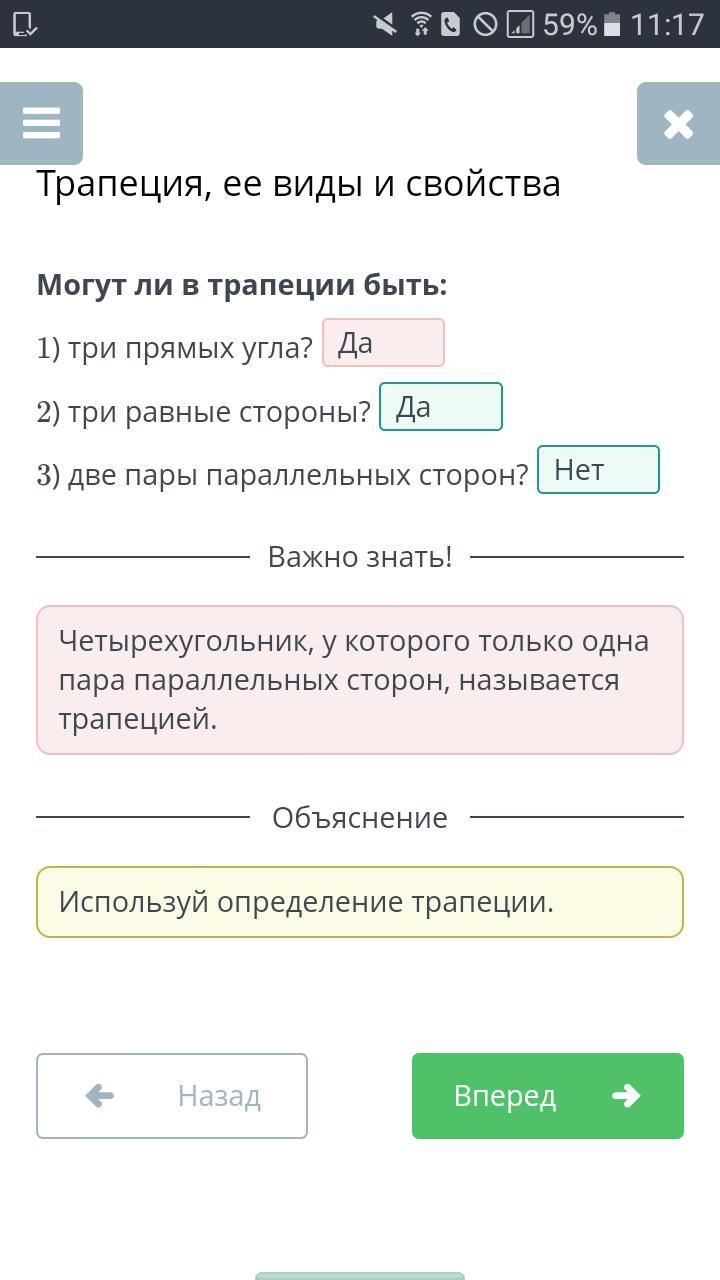Click the left arrow on Назад
Image resolution: width=720 pixels, height=1280 pixels.
[100, 1096]
